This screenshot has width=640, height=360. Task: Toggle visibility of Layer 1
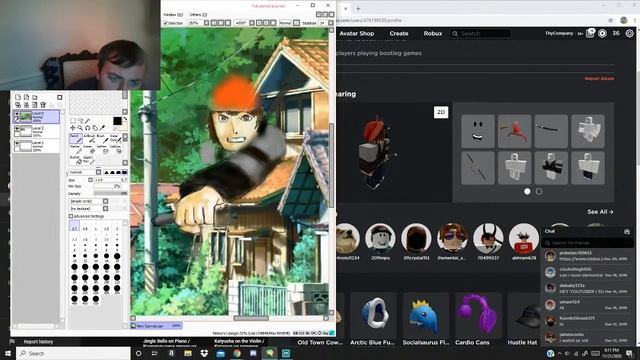coord(17,143)
